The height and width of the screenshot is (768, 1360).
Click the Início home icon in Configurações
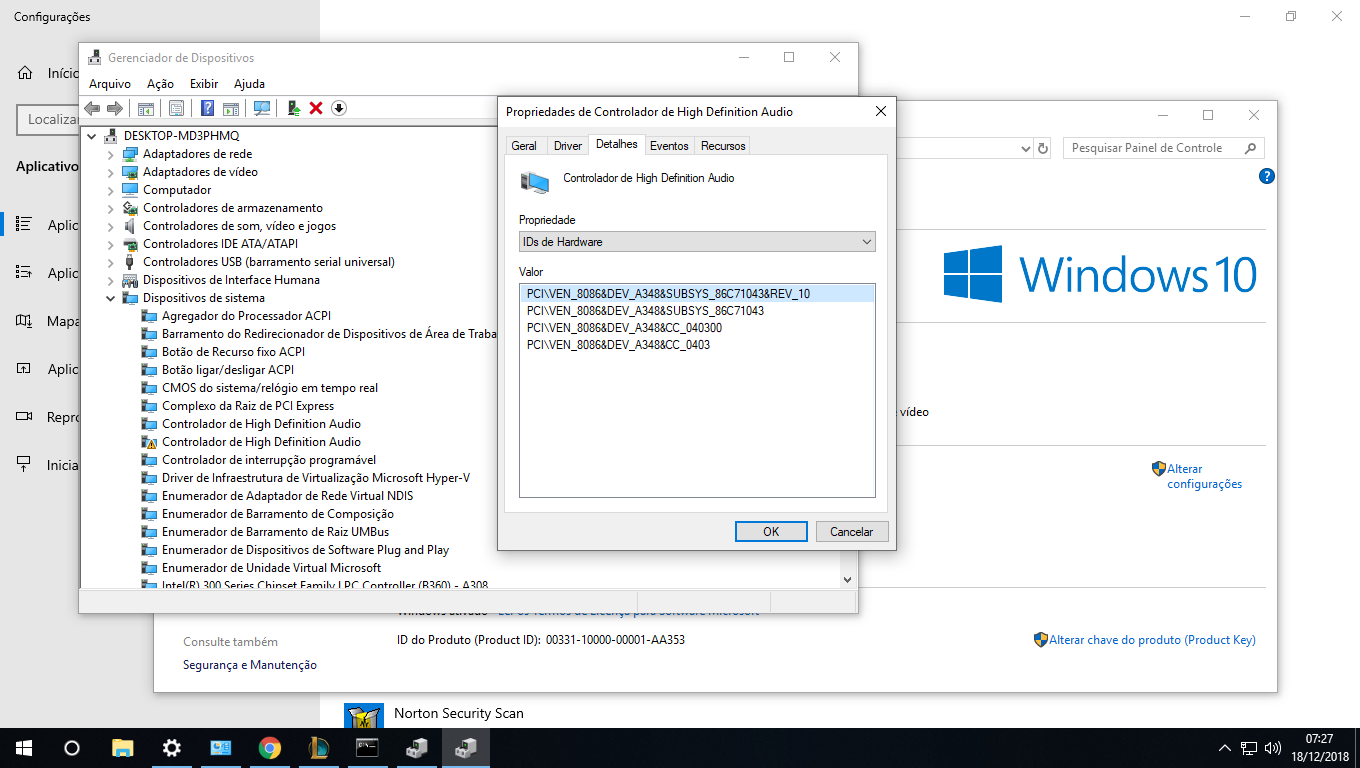coord(24,73)
